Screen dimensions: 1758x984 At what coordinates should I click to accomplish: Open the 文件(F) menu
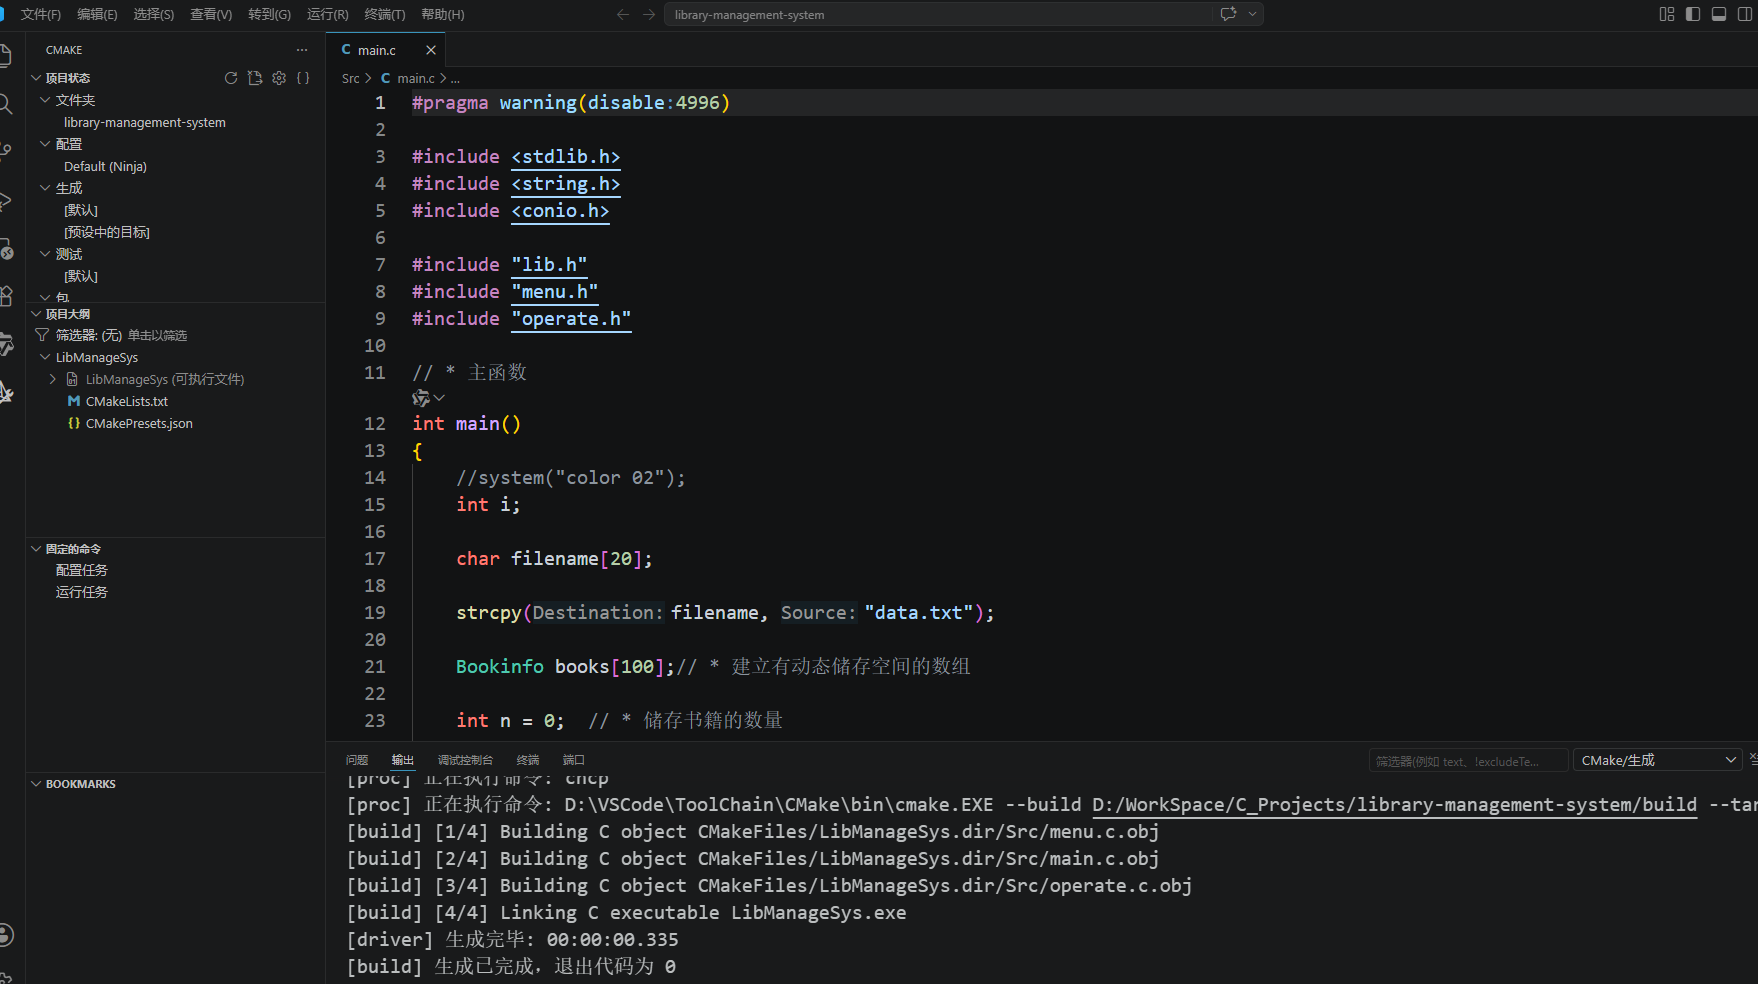click(41, 14)
